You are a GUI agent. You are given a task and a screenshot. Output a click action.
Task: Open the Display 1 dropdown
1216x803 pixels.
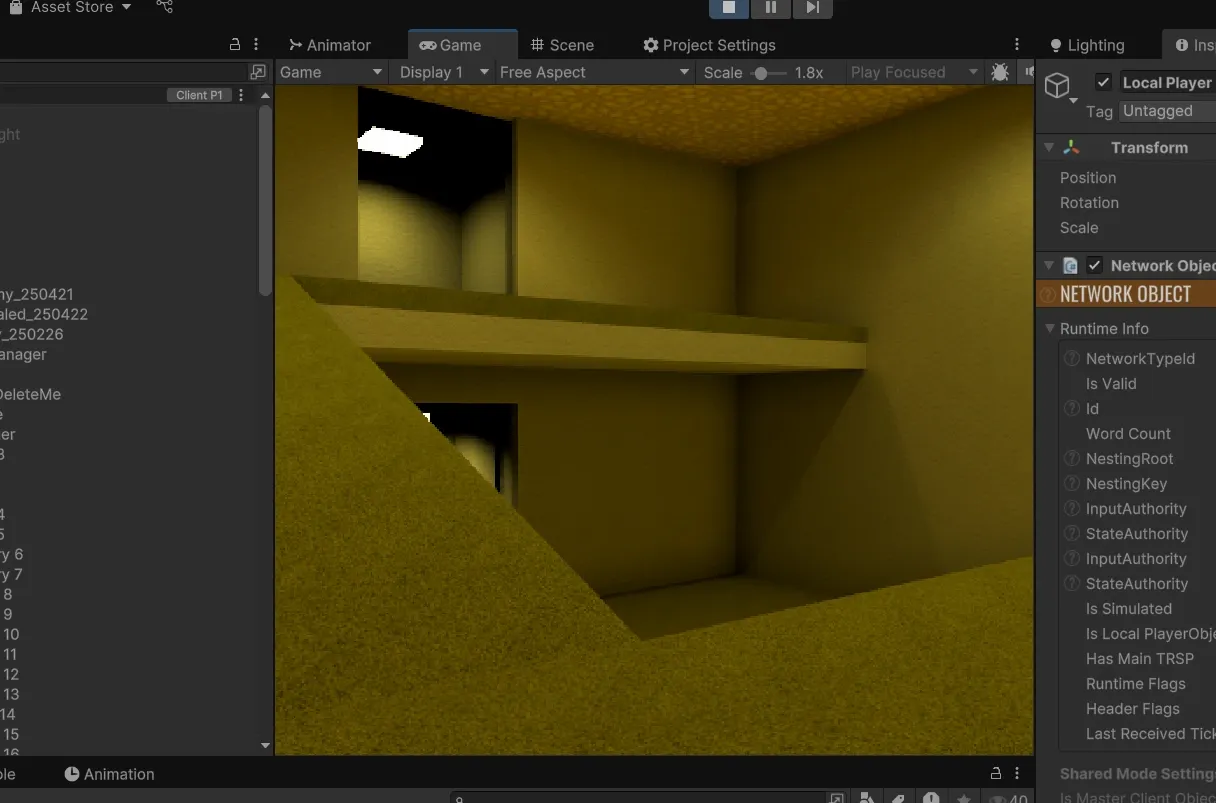(x=443, y=72)
